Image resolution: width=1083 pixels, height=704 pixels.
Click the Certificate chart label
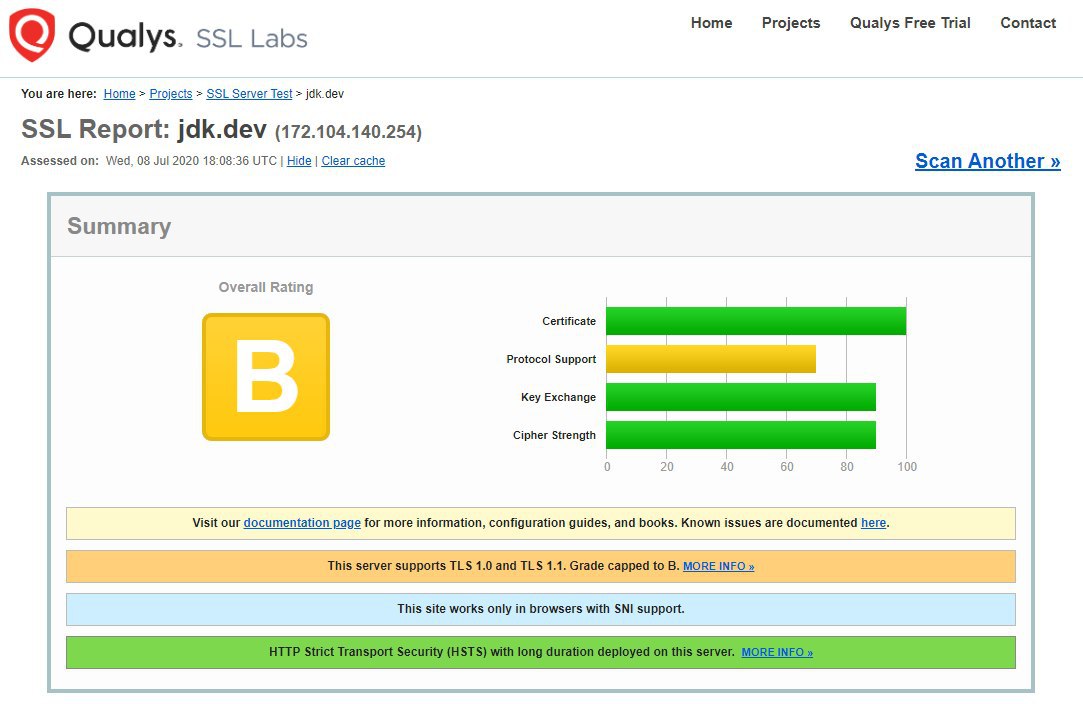tap(569, 321)
